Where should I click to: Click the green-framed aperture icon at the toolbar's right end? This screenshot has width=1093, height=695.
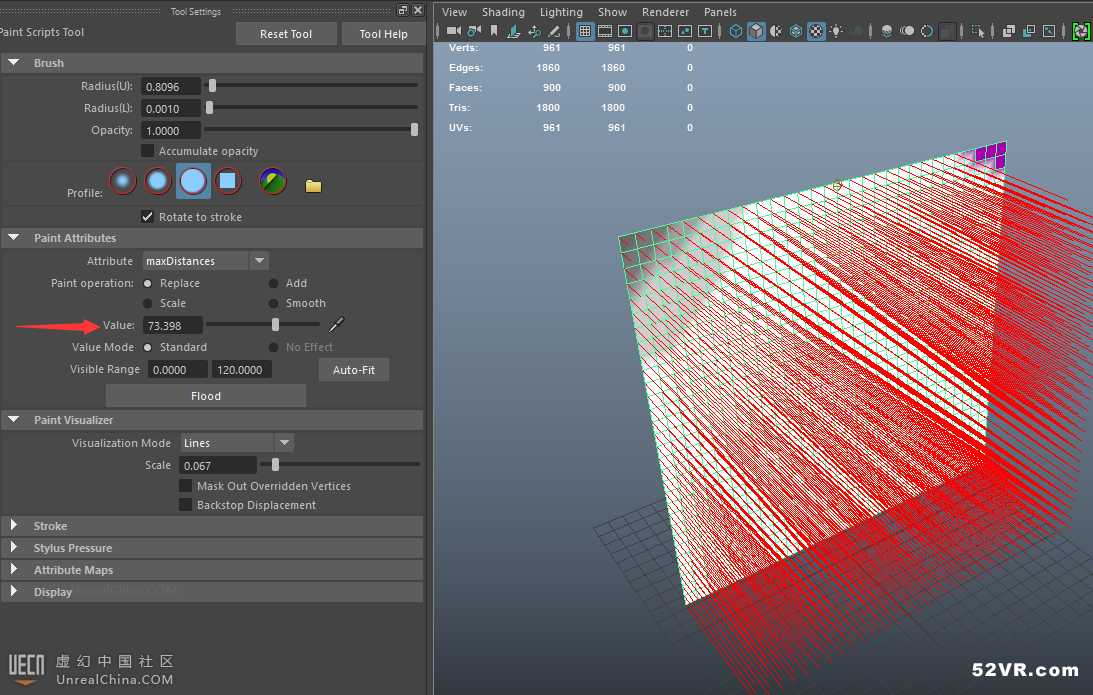pos(1081,31)
